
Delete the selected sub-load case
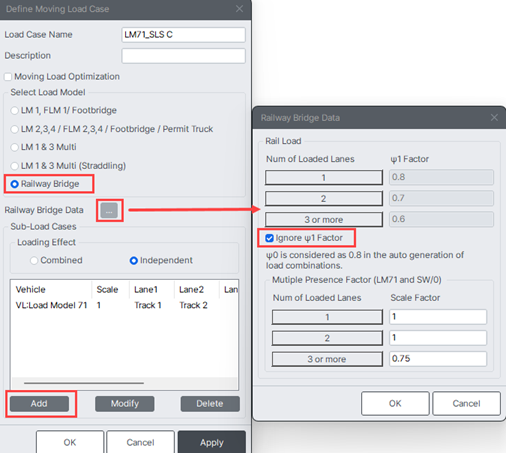[x=210, y=404]
